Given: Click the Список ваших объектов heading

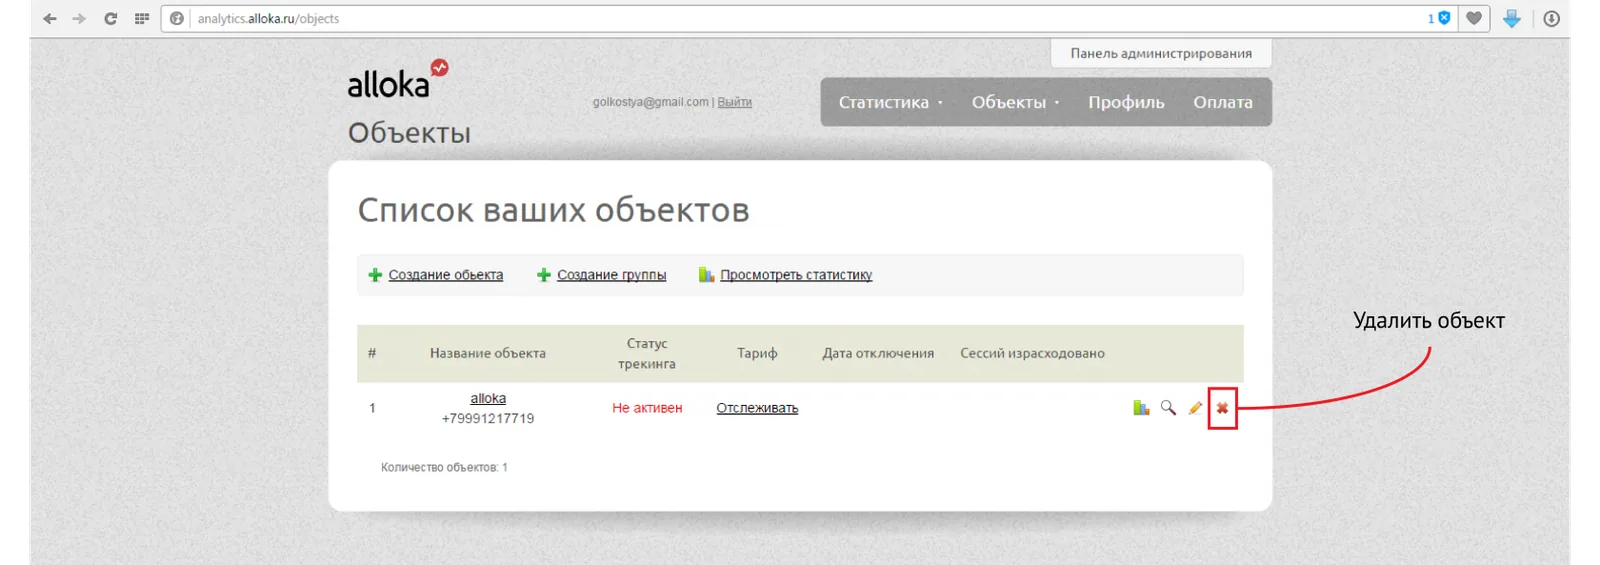Looking at the screenshot, I should [553, 210].
